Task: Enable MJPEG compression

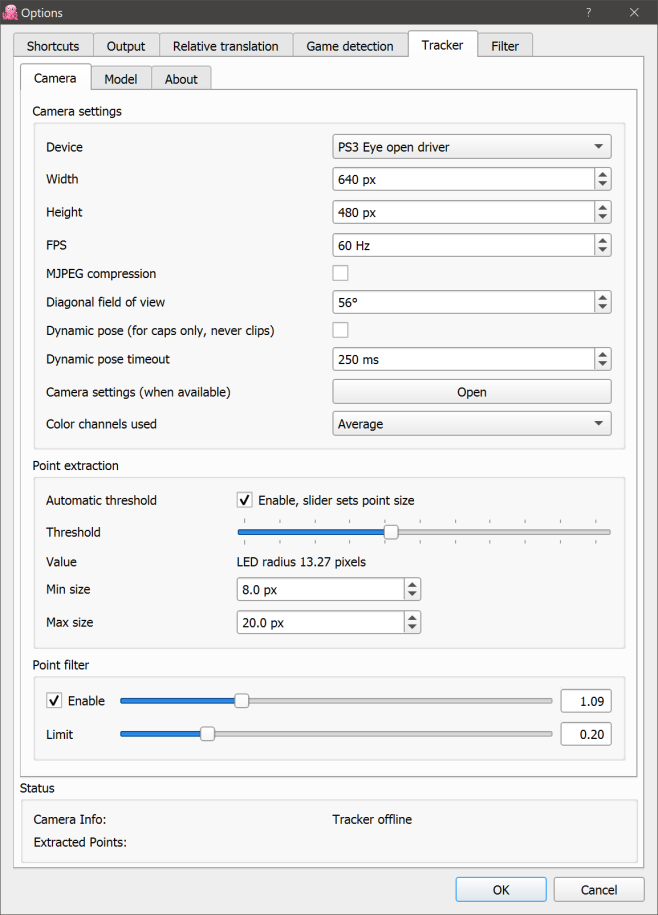Action: (x=340, y=271)
